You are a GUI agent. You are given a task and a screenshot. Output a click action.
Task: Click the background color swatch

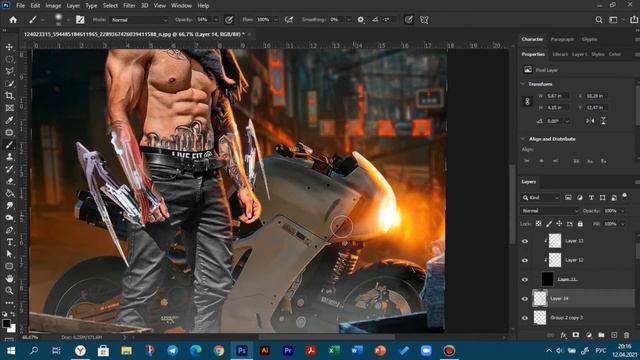coord(12,328)
